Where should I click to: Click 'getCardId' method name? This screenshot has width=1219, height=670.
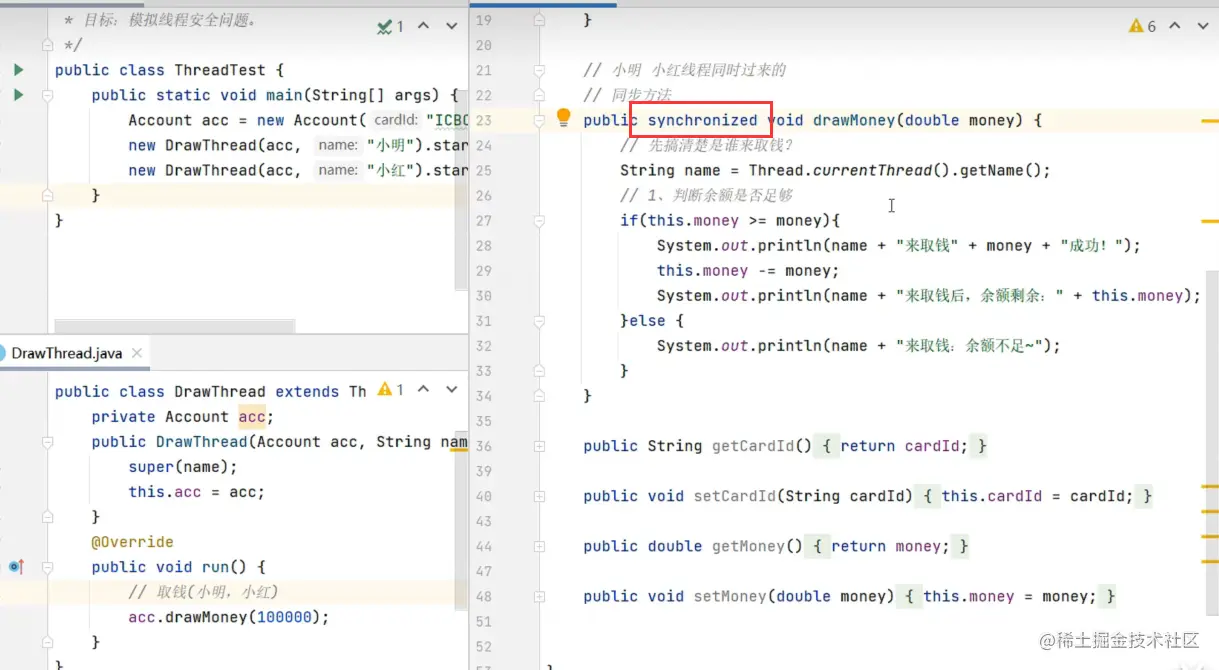click(x=753, y=446)
